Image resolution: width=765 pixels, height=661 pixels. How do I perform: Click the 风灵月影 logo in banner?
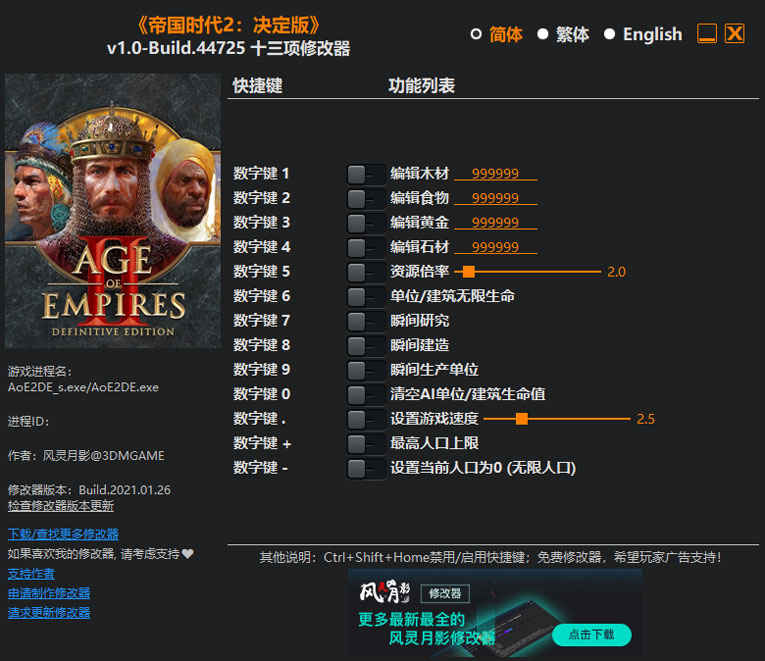384,592
